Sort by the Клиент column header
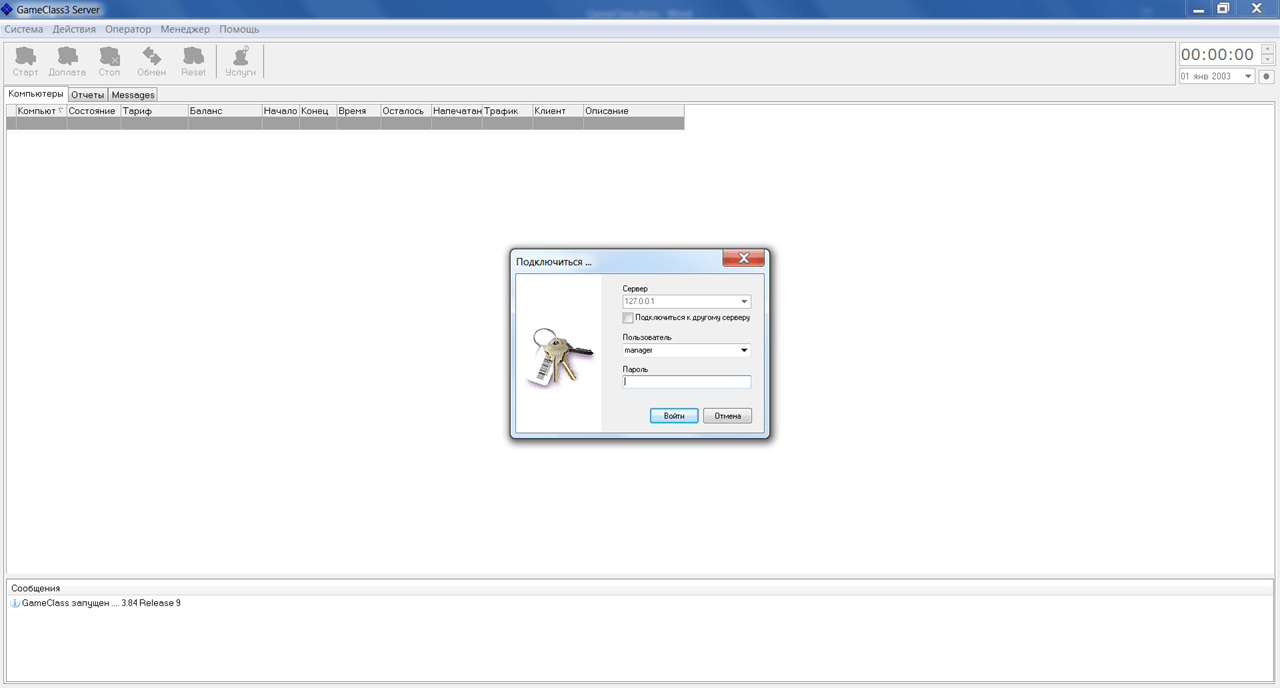1280x688 pixels. (x=558, y=111)
